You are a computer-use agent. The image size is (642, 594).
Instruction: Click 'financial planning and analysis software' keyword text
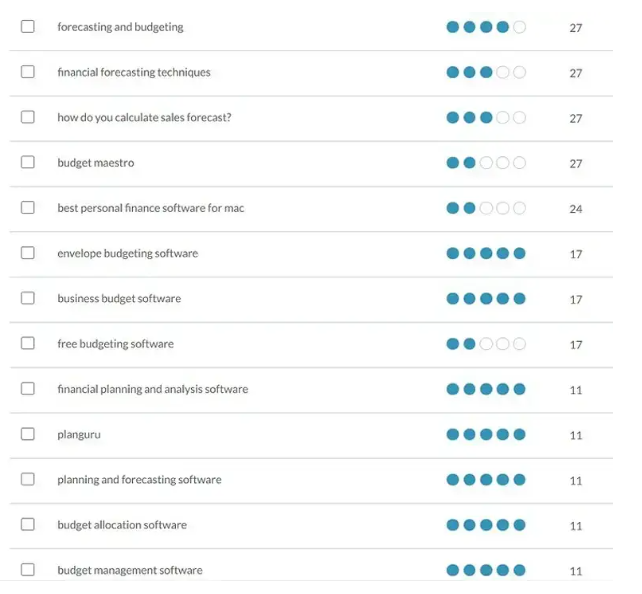[x=152, y=389]
